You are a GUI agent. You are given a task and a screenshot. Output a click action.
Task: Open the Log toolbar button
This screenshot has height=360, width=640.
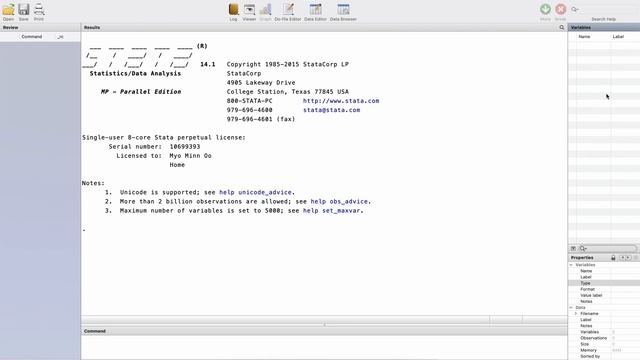pos(233,10)
